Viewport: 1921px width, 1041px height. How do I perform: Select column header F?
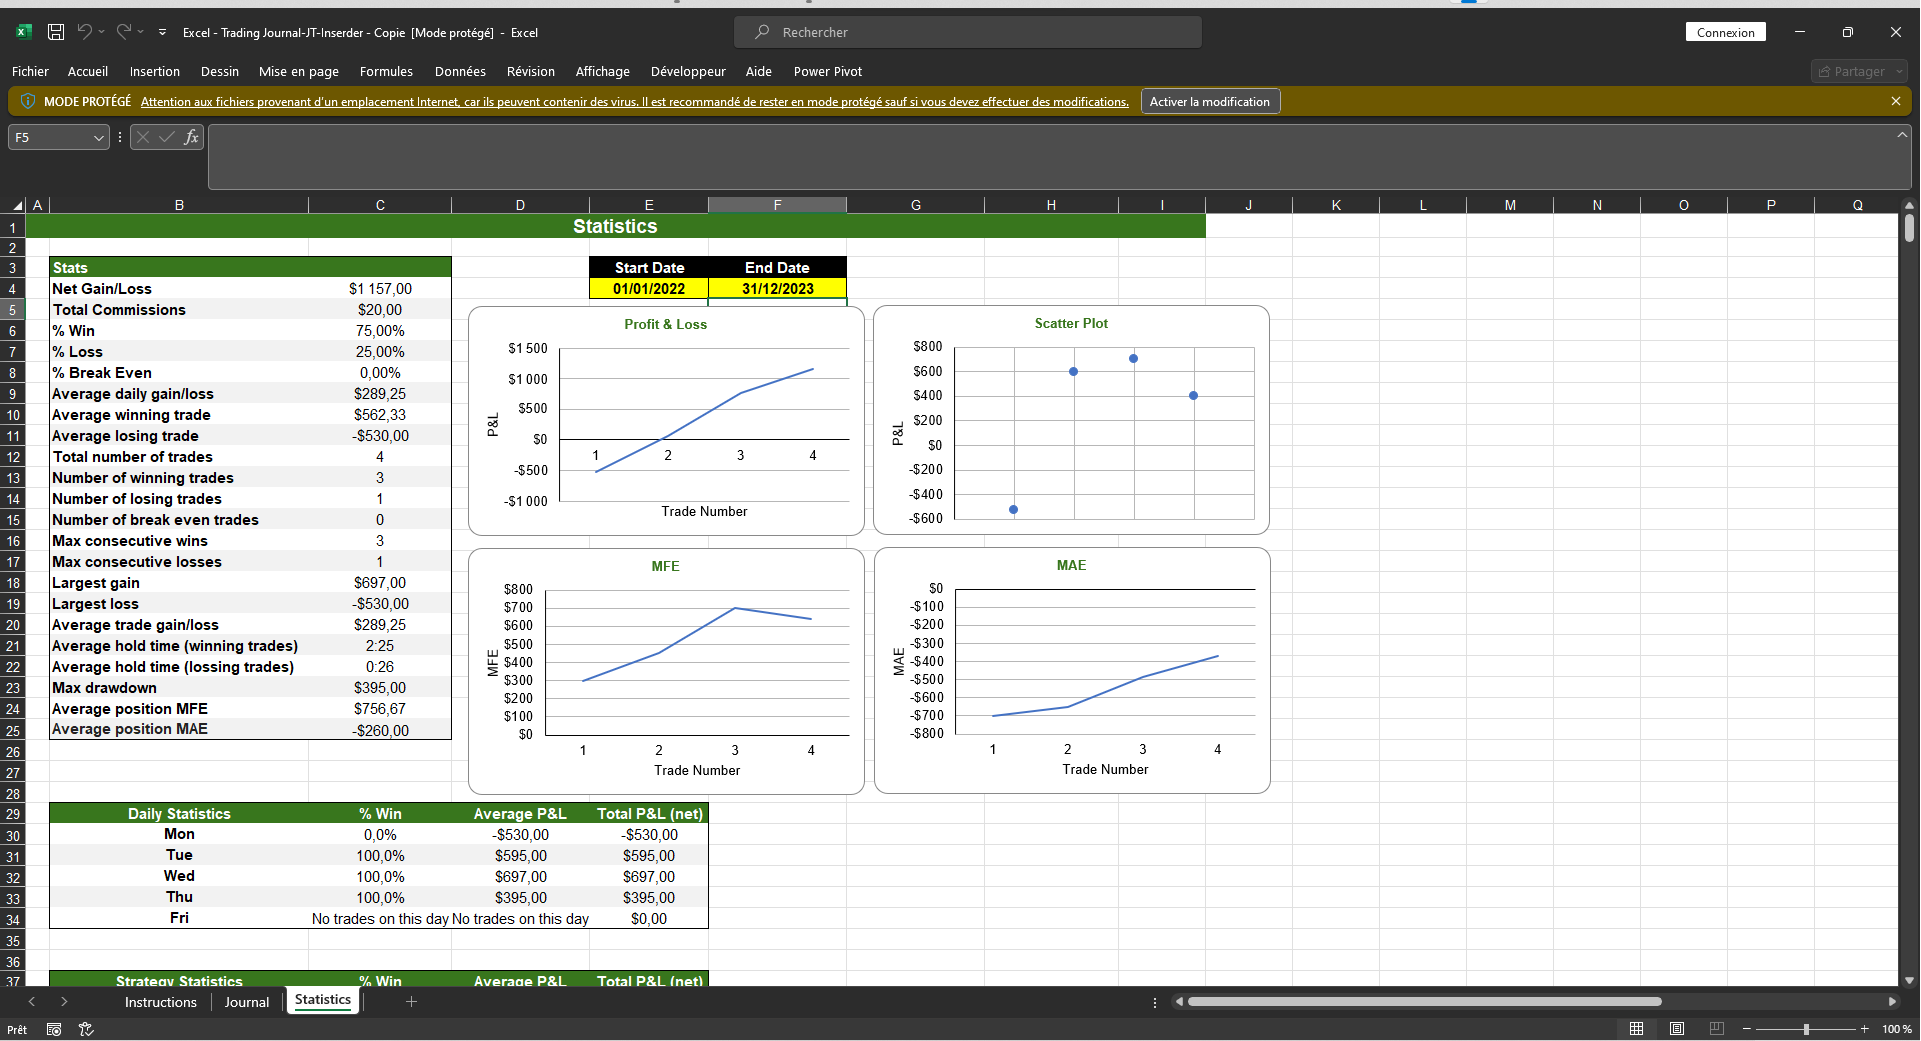tap(777, 205)
